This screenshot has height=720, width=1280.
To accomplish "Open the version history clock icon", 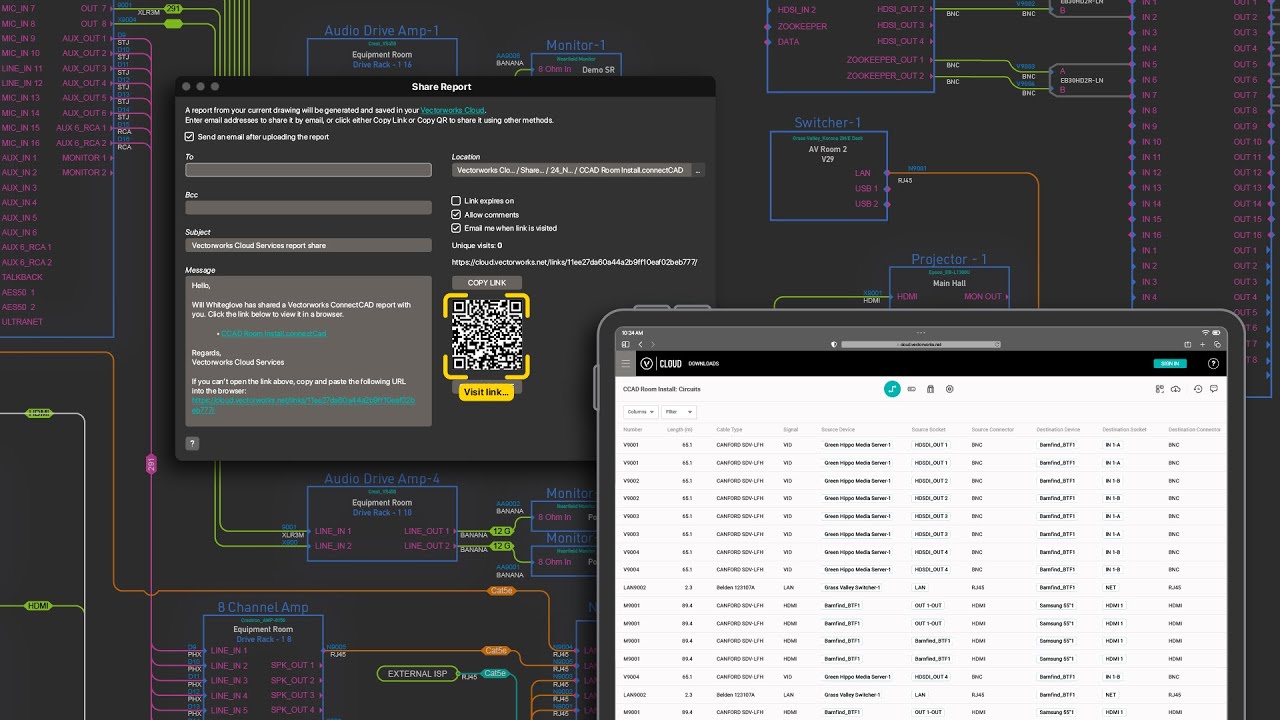I will [x=1198, y=389].
